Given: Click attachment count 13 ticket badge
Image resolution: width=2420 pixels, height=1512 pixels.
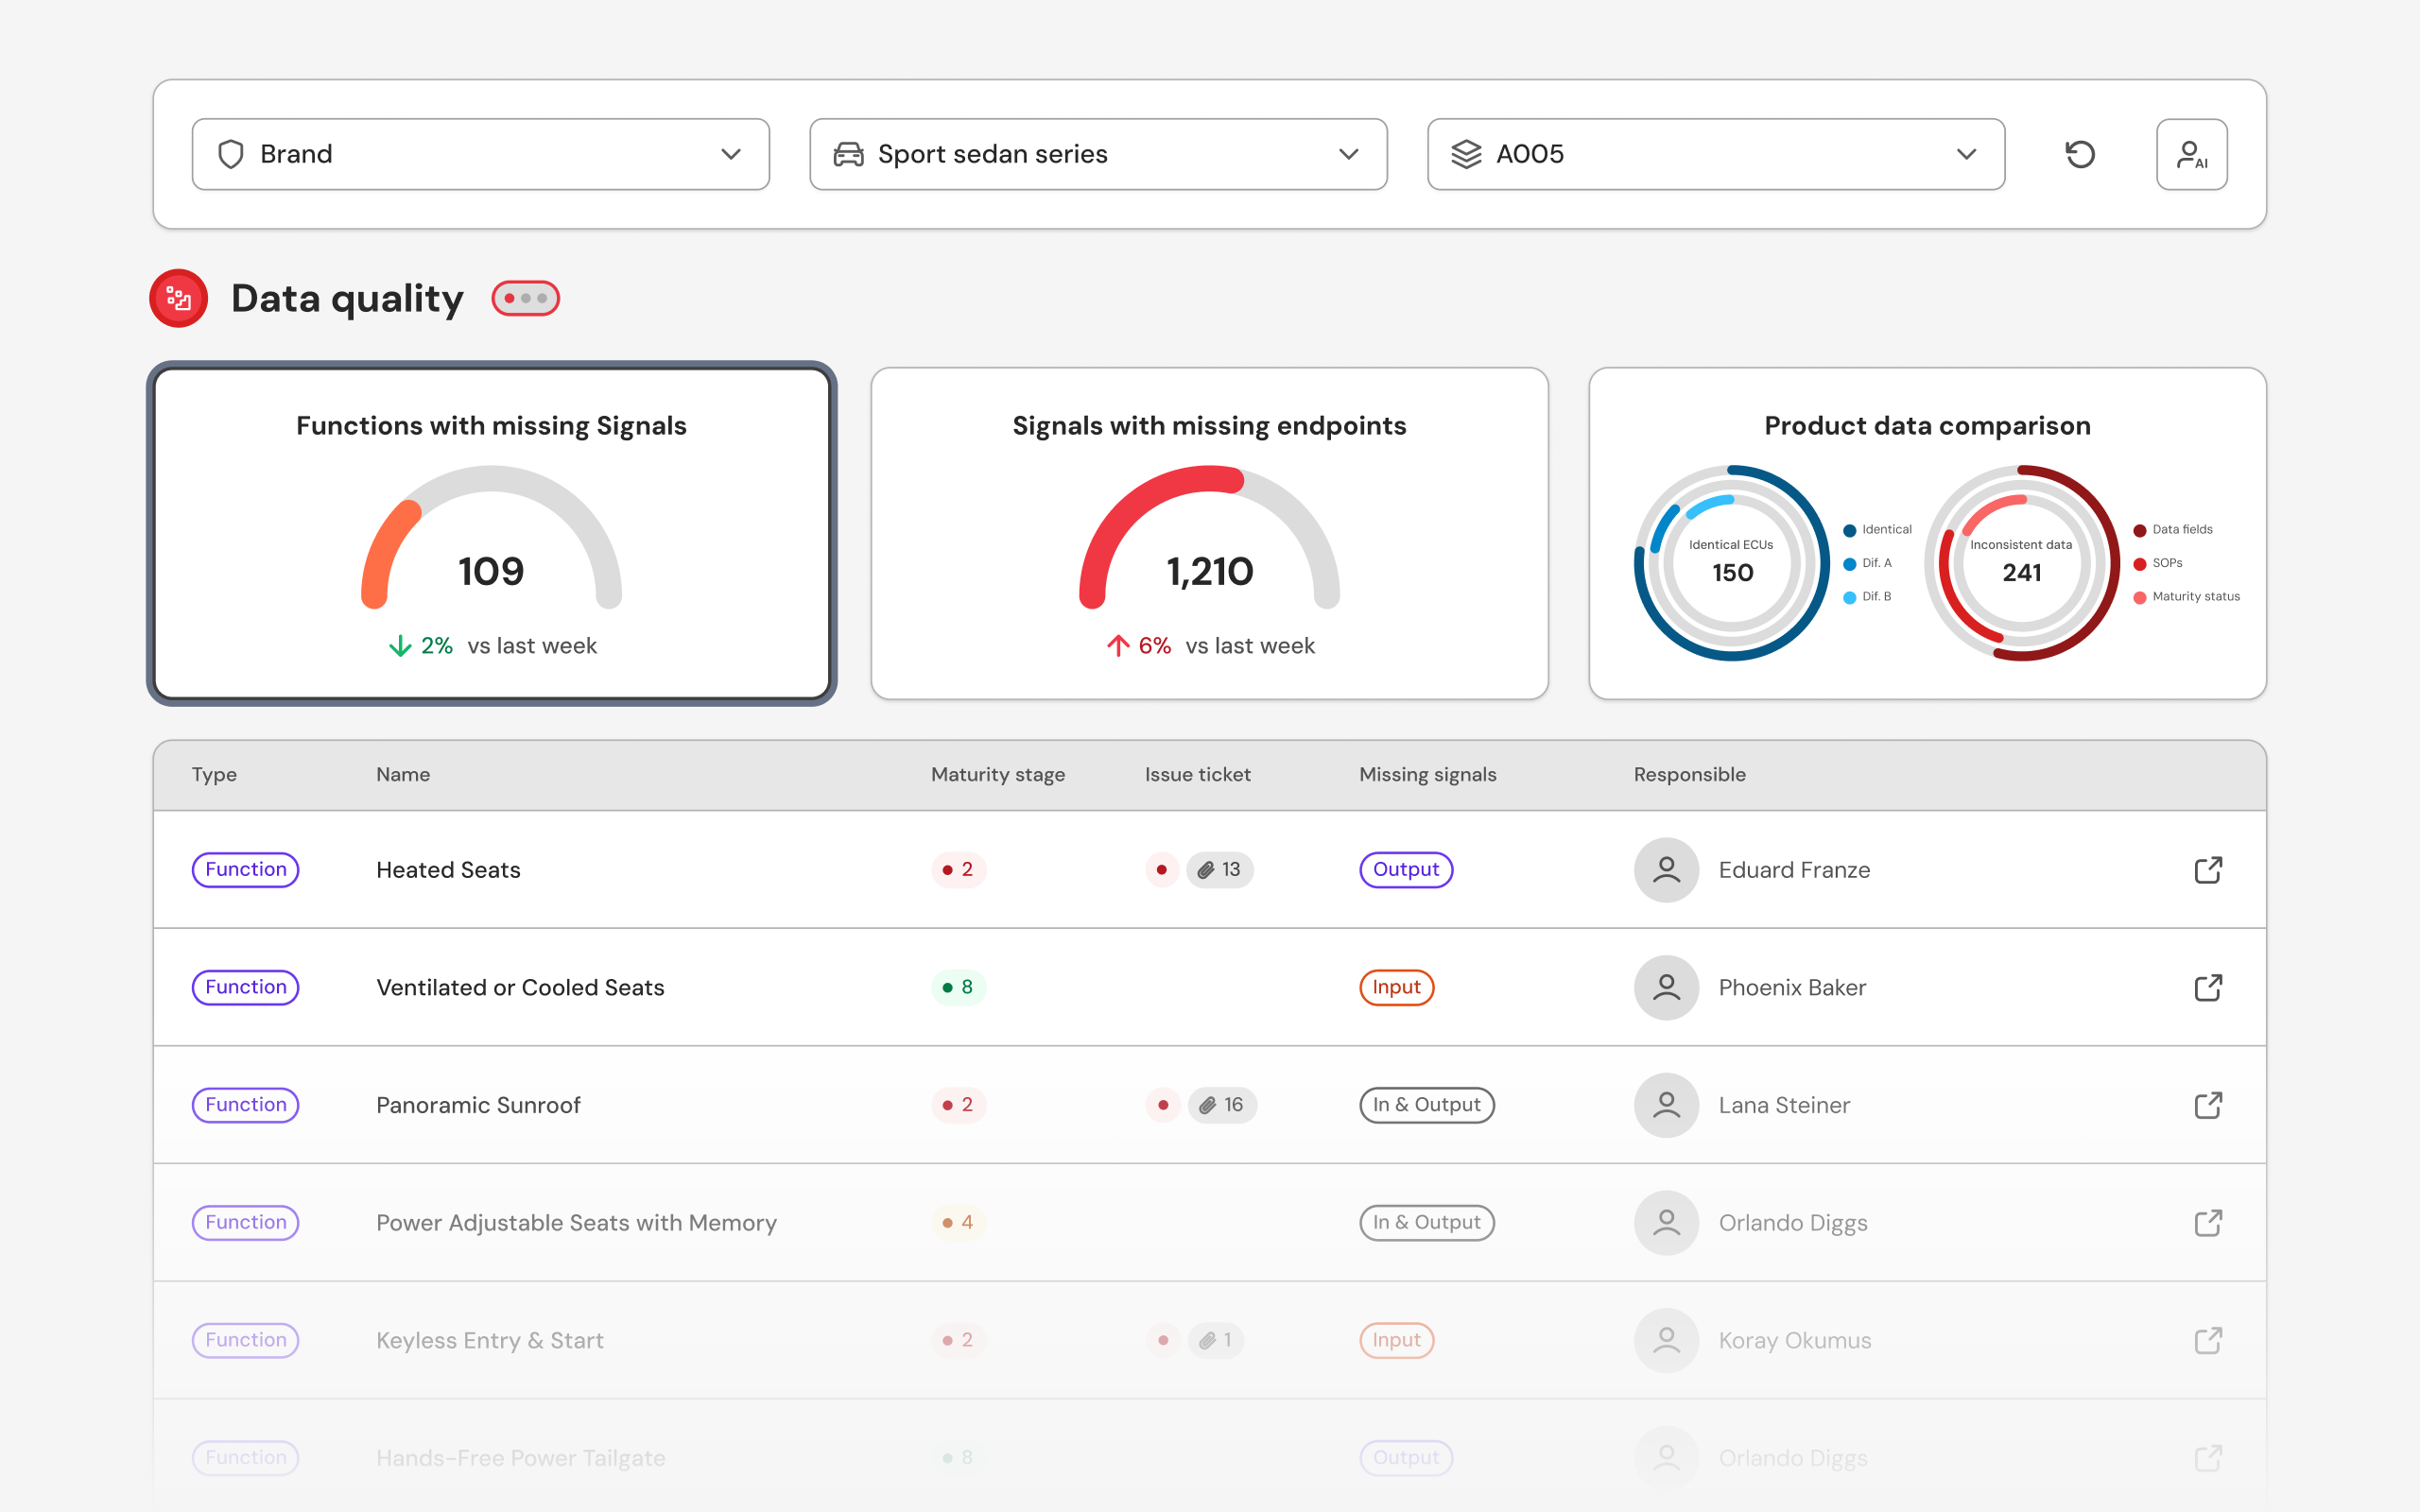Looking at the screenshot, I should click(x=1220, y=870).
